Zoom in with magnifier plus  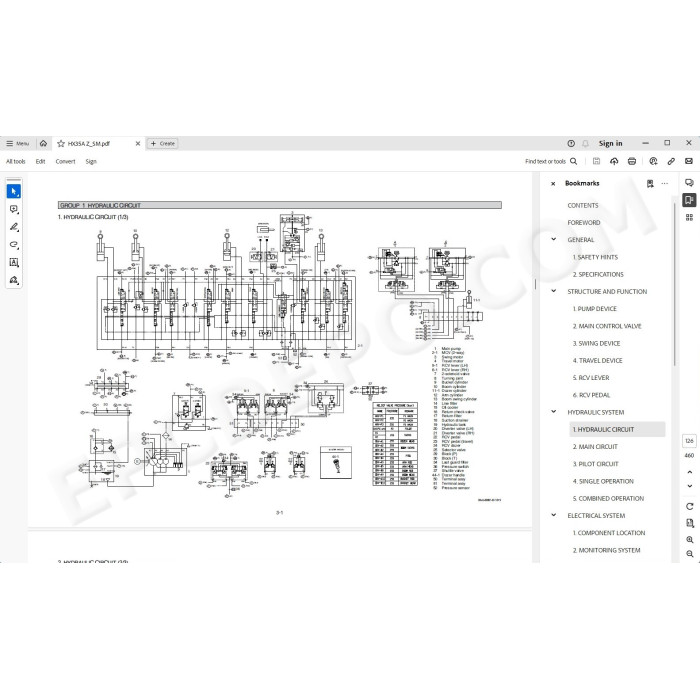pos(689,539)
